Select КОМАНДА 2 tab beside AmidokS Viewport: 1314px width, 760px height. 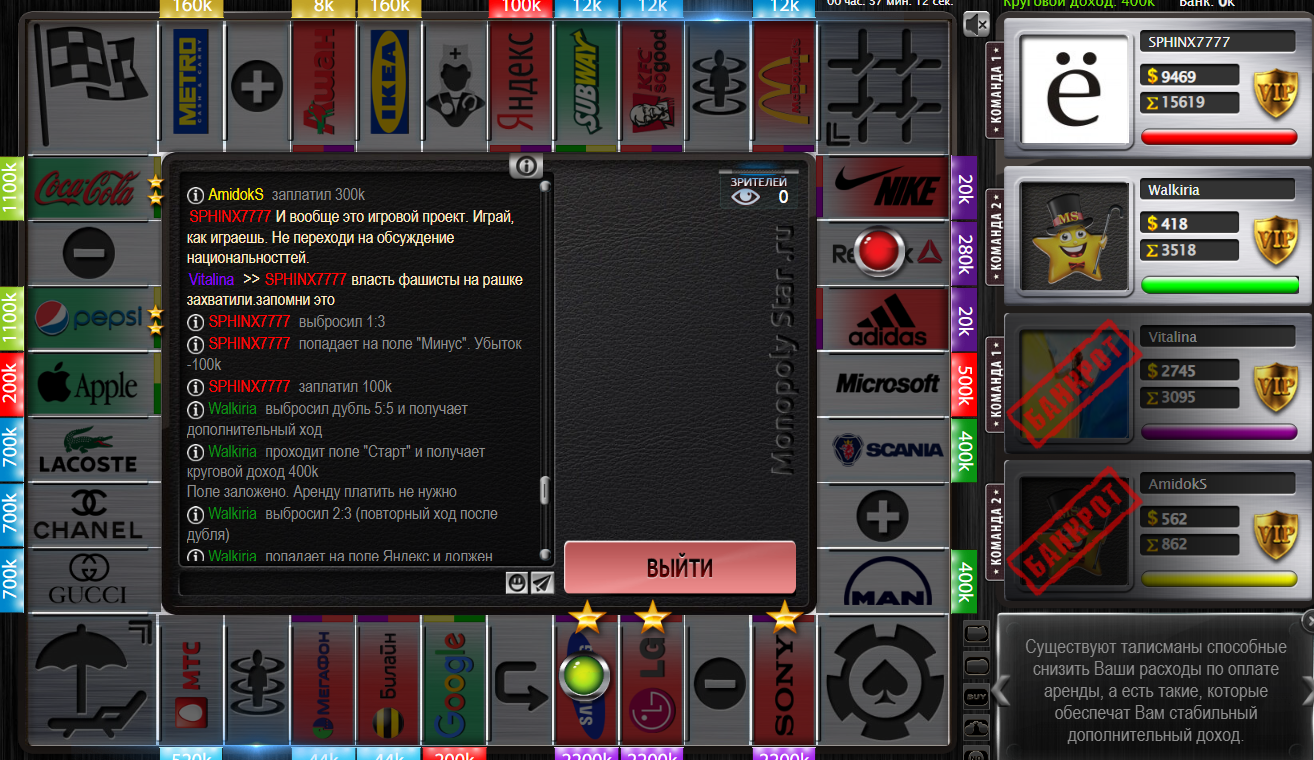click(995, 532)
